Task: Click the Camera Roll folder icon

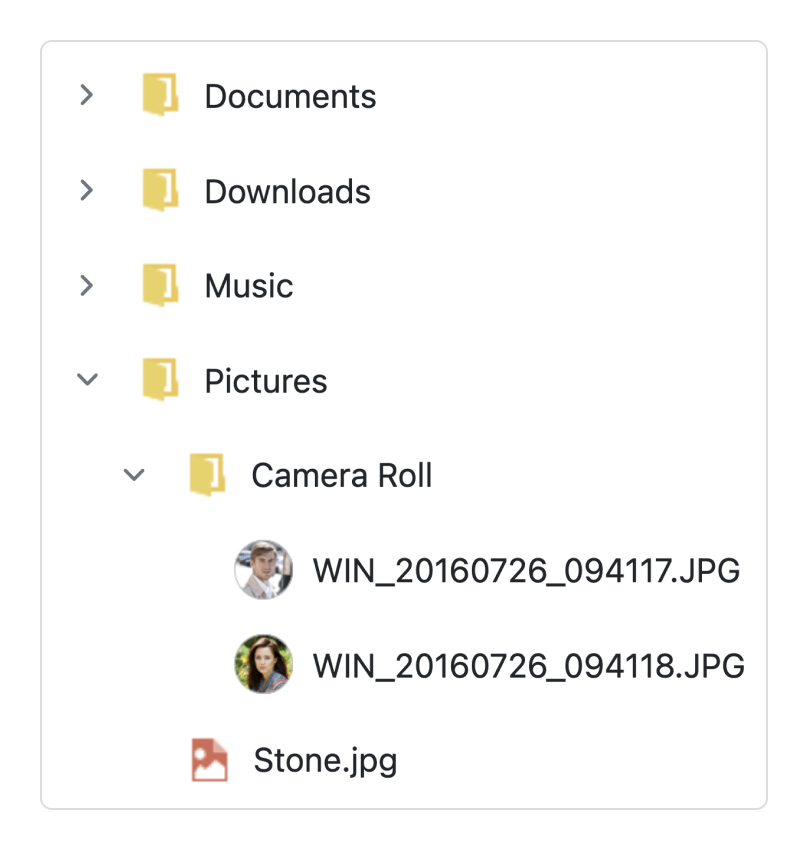Action: point(208,474)
